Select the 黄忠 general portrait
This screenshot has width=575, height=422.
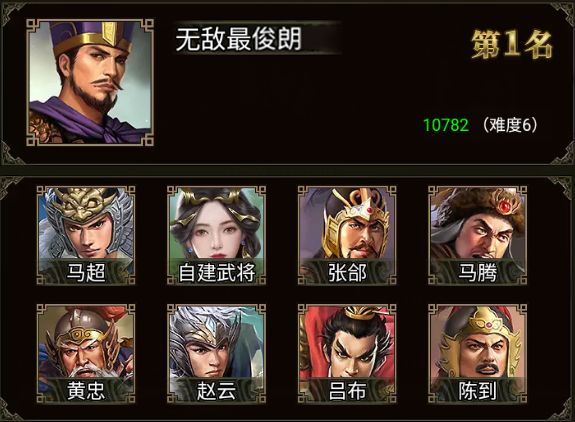[86, 353]
